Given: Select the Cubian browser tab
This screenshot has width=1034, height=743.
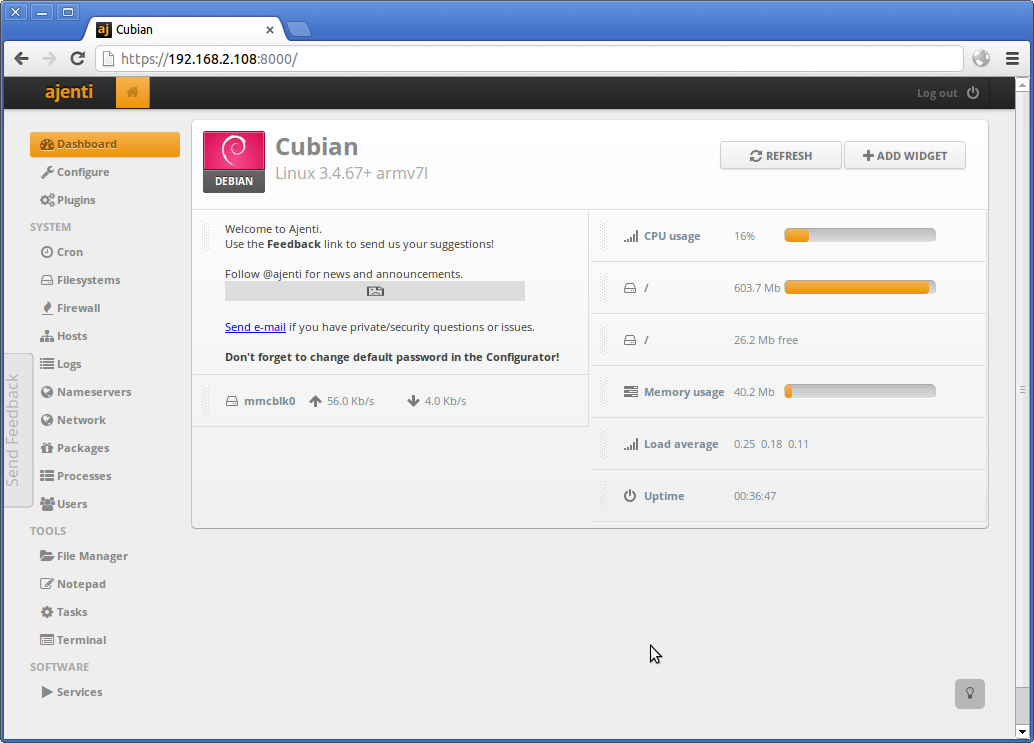Looking at the screenshot, I should click(x=185, y=30).
